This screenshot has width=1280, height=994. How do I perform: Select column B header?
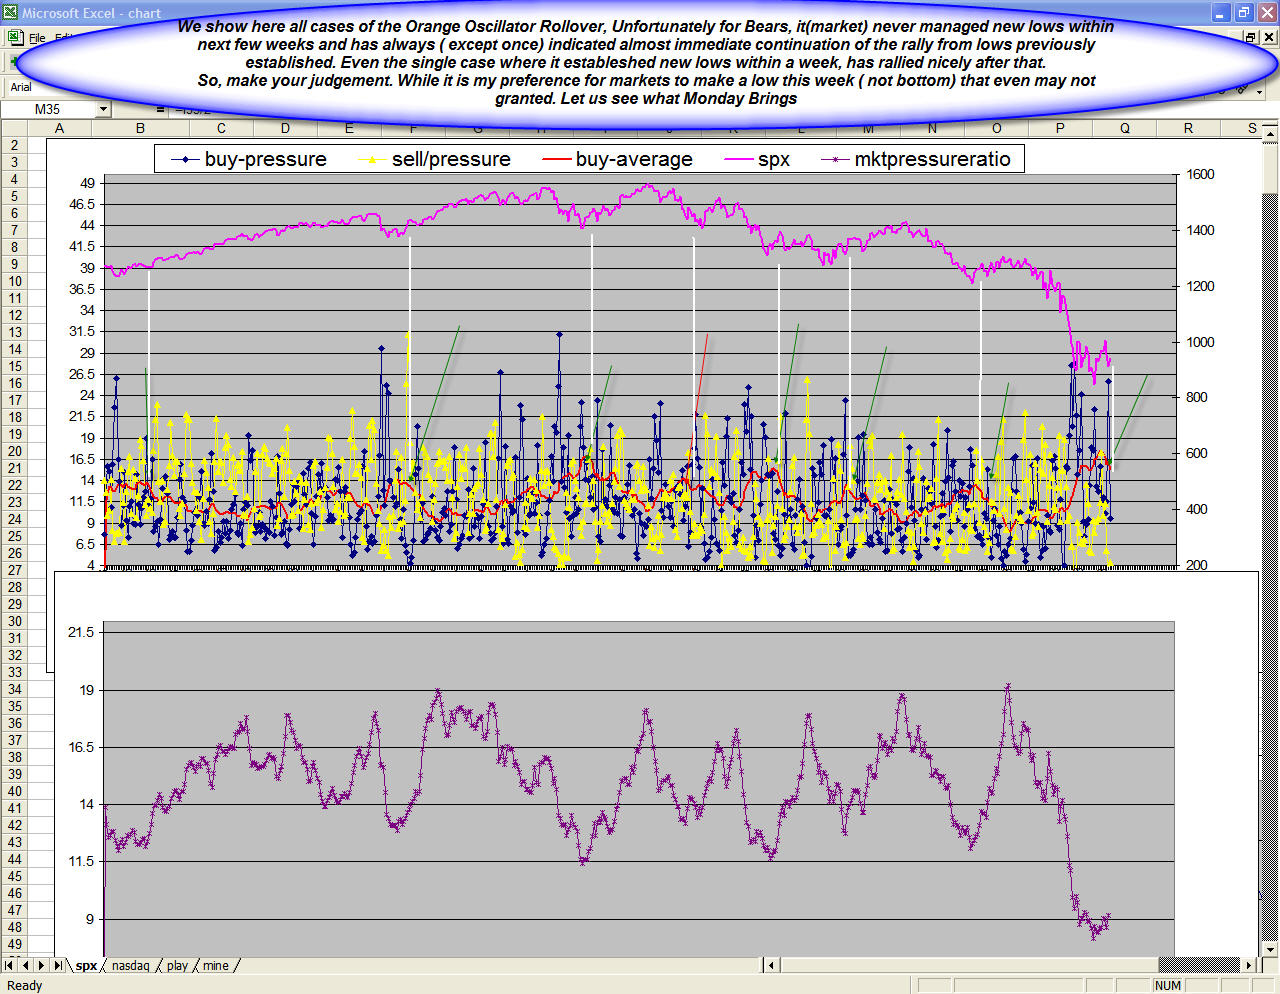click(x=140, y=128)
